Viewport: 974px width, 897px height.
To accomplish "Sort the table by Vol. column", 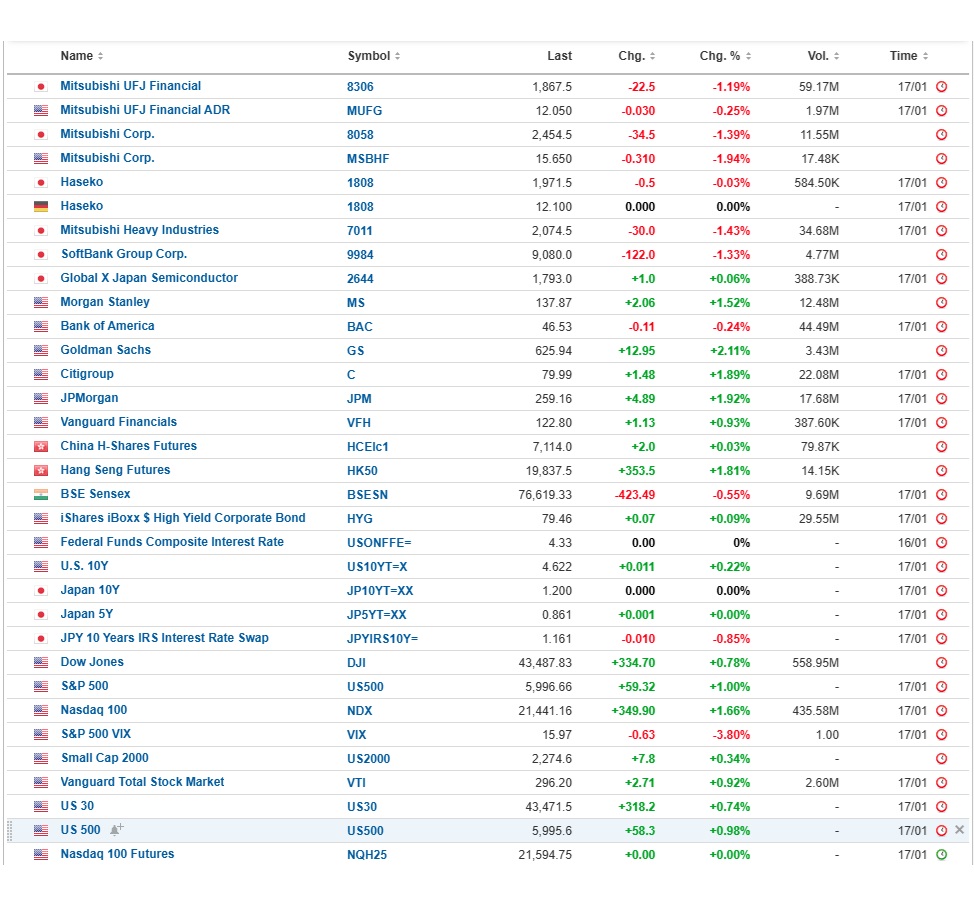I will click(823, 56).
